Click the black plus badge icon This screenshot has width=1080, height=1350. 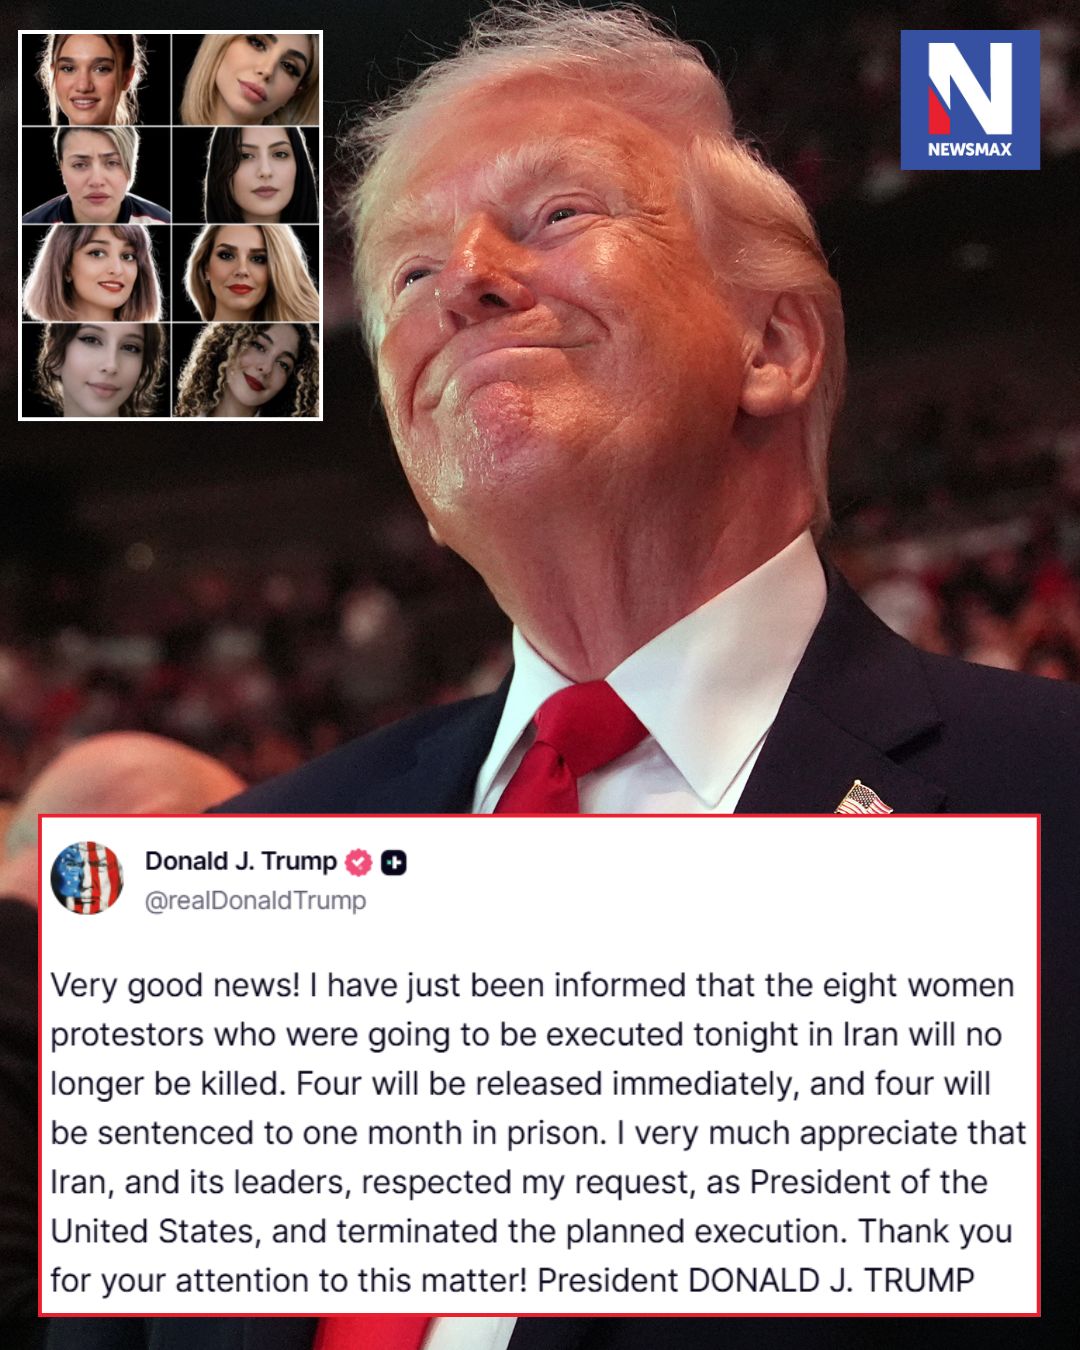pos(394,862)
